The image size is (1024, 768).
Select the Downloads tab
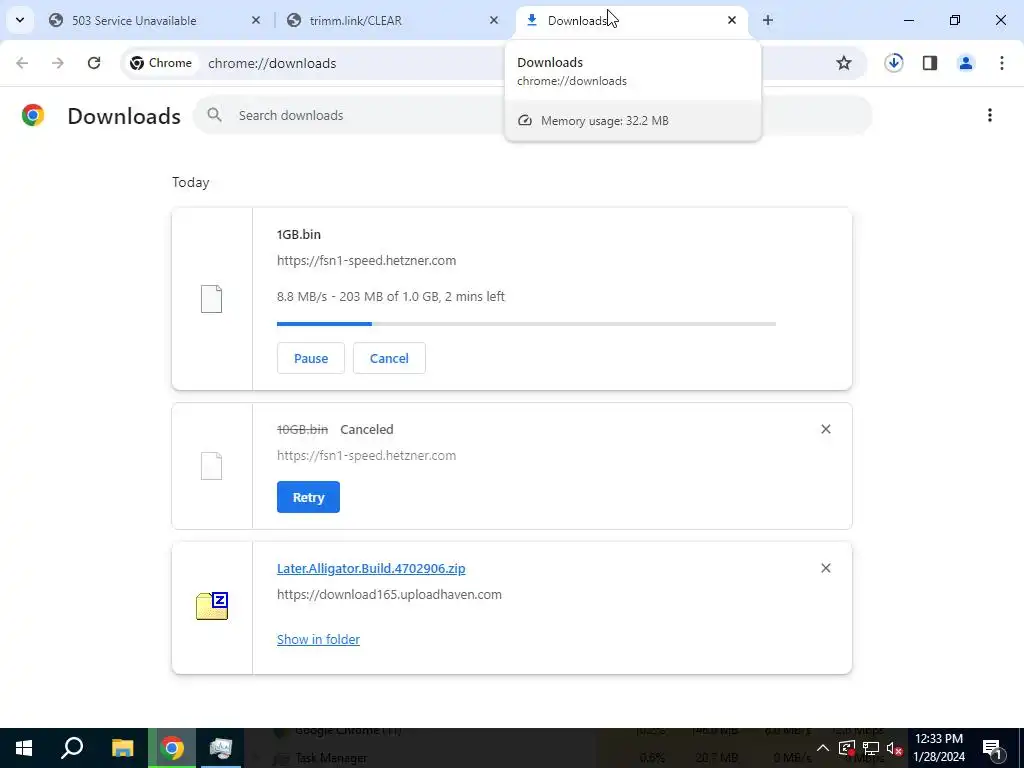tap(631, 20)
